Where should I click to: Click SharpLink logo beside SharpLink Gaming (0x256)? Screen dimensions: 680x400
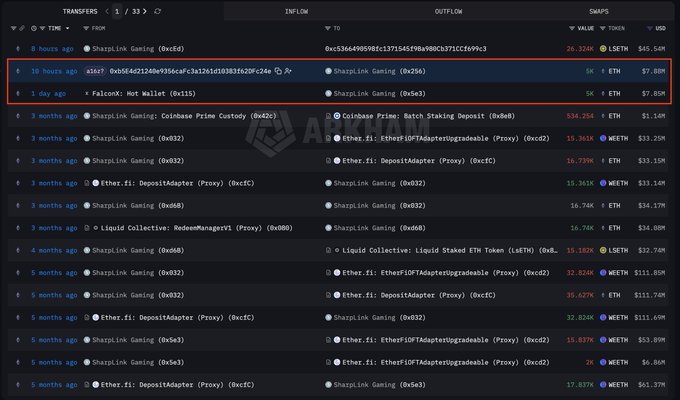point(328,71)
